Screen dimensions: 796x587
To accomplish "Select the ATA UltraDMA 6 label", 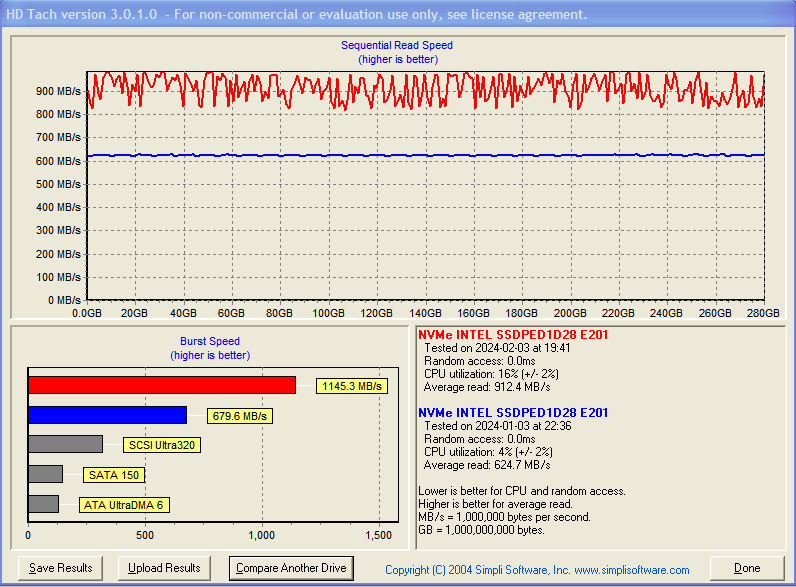I will [x=124, y=505].
